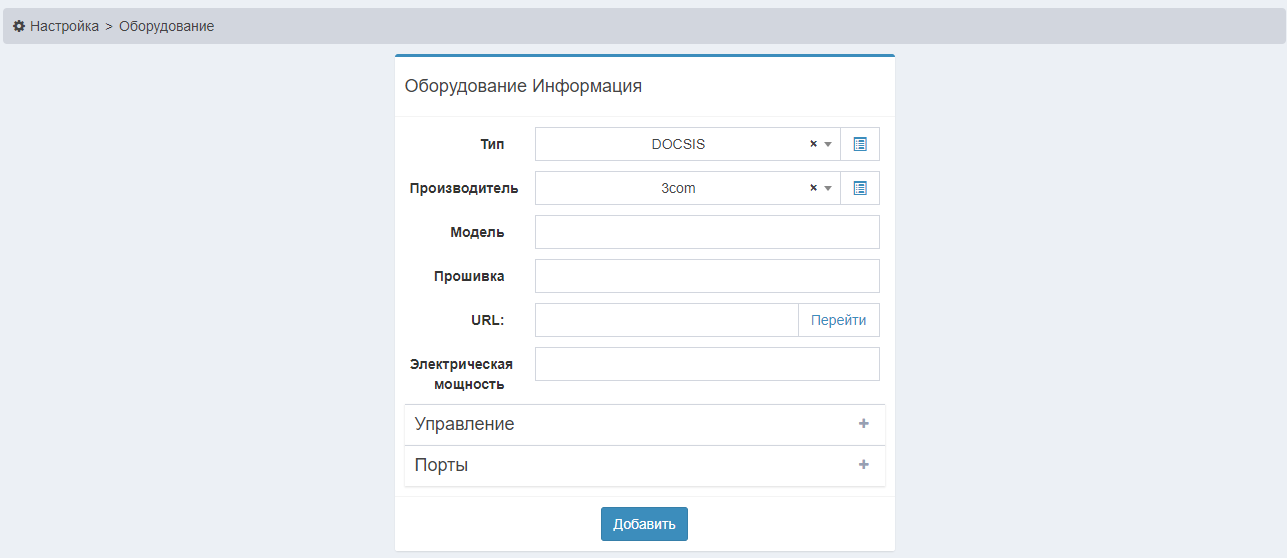This screenshot has width=1287, height=558.
Task: Click the plus icon on the Порты row
Action: coord(864,465)
